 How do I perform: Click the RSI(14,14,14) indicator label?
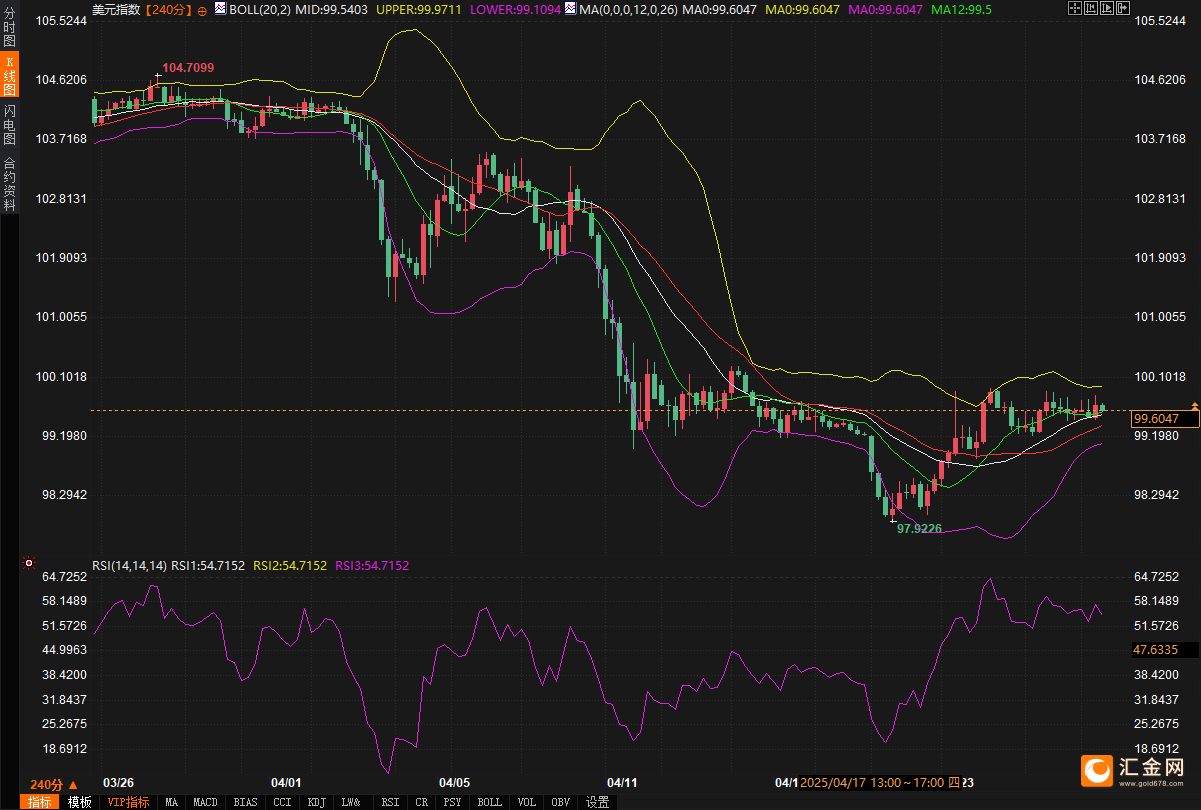[x=130, y=565]
